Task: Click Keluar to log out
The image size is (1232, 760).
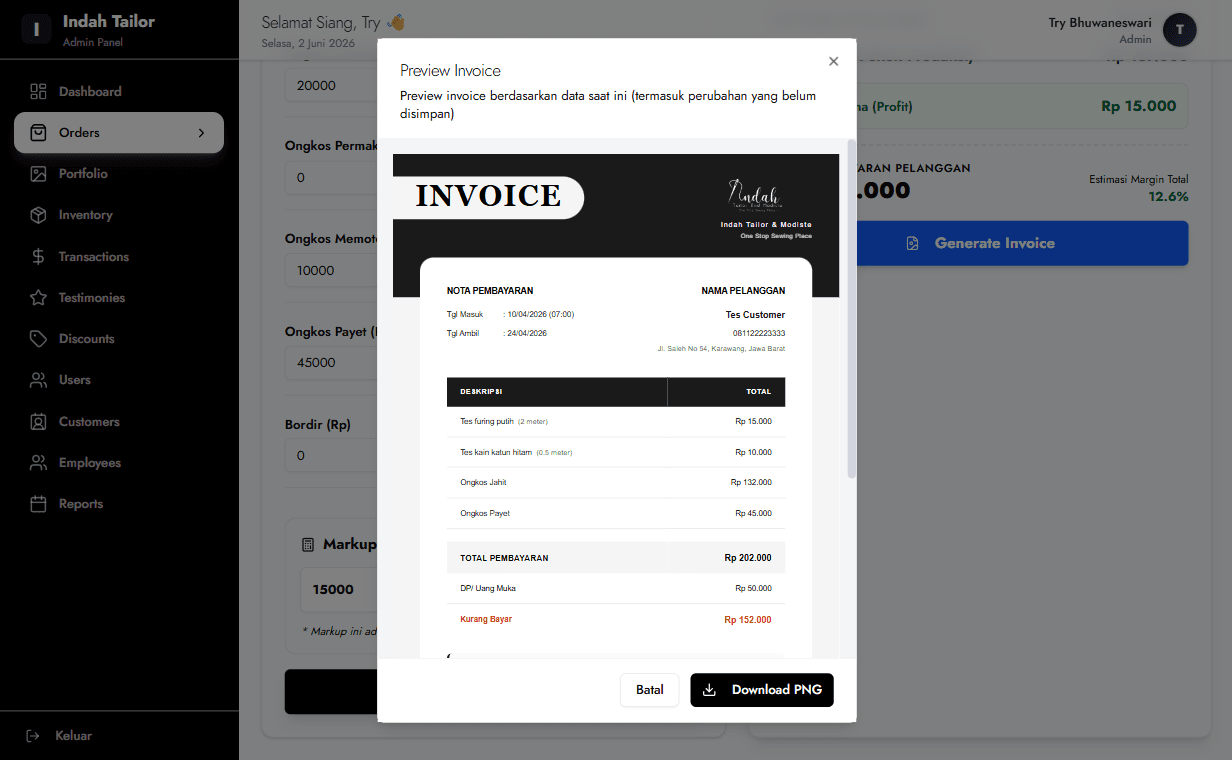Action: click(x=73, y=736)
